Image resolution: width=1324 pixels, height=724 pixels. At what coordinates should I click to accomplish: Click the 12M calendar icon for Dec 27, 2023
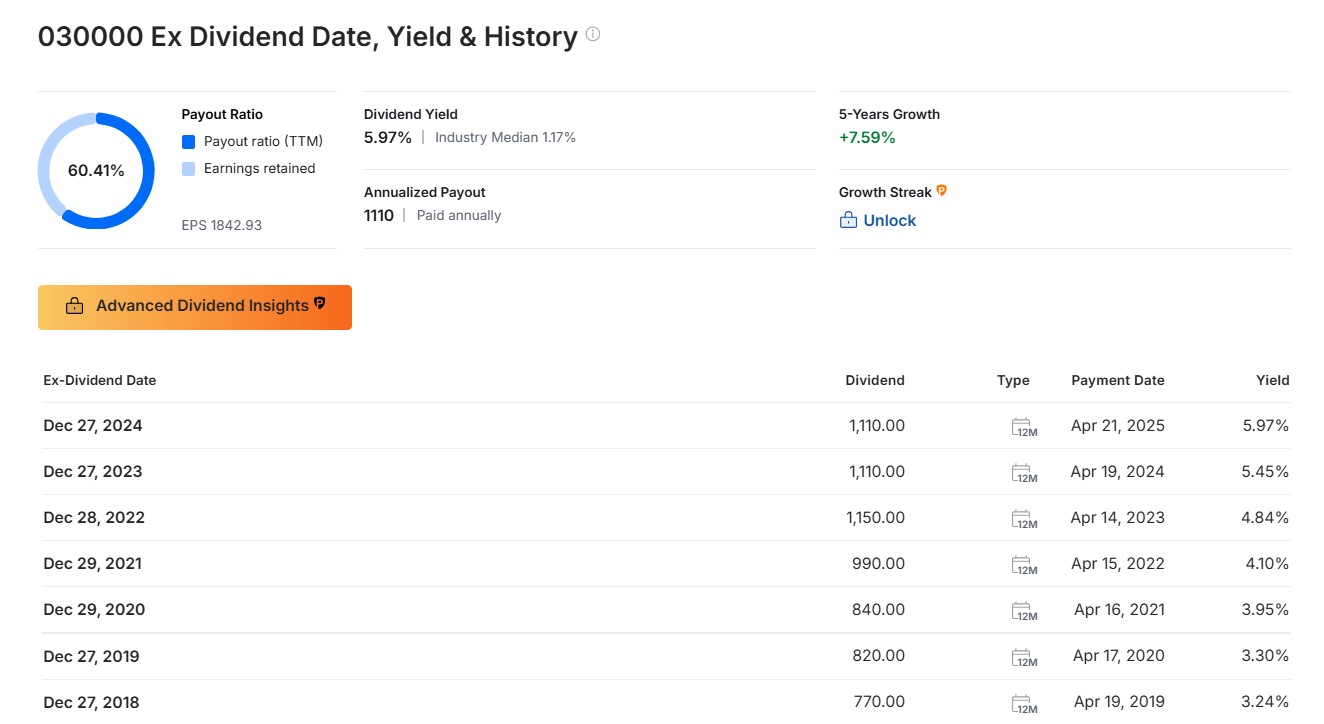click(x=1022, y=473)
